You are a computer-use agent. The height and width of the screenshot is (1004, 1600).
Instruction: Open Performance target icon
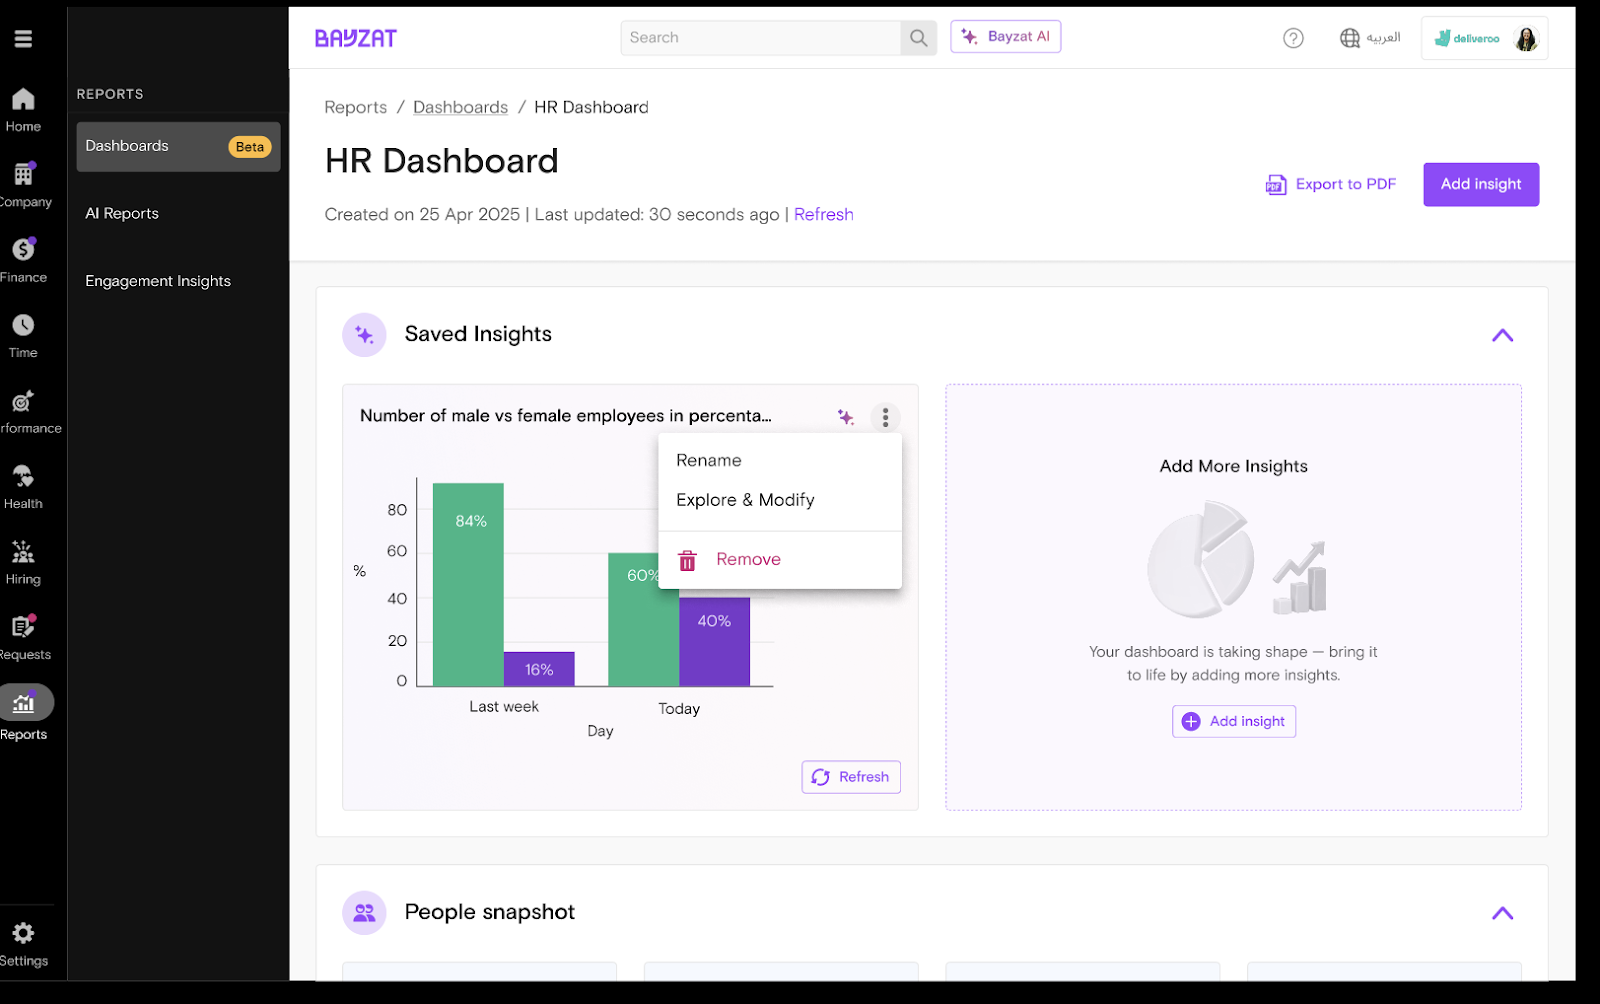pyautogui.click(x=23, y=401)
